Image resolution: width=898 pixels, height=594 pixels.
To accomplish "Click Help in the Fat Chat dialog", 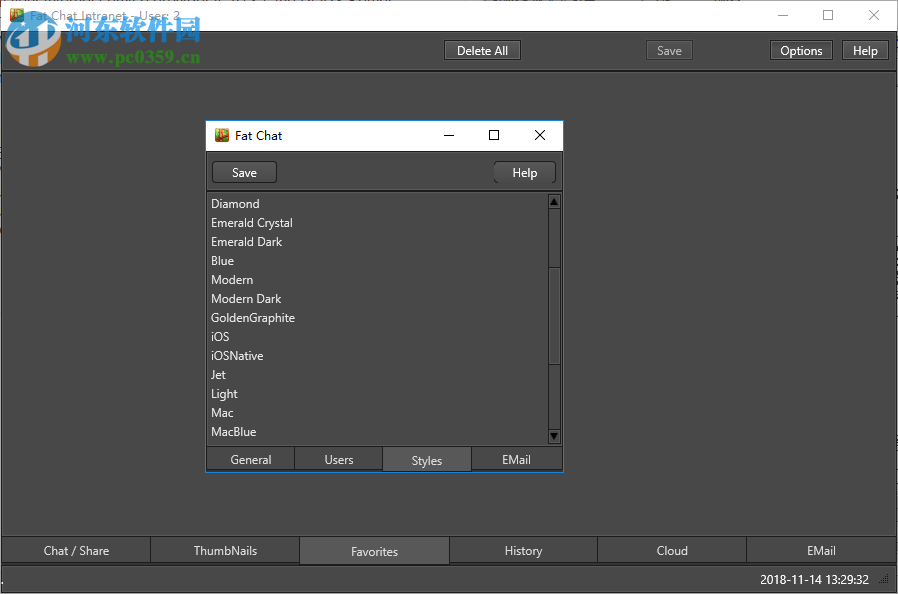I will [x=525, y=172].
